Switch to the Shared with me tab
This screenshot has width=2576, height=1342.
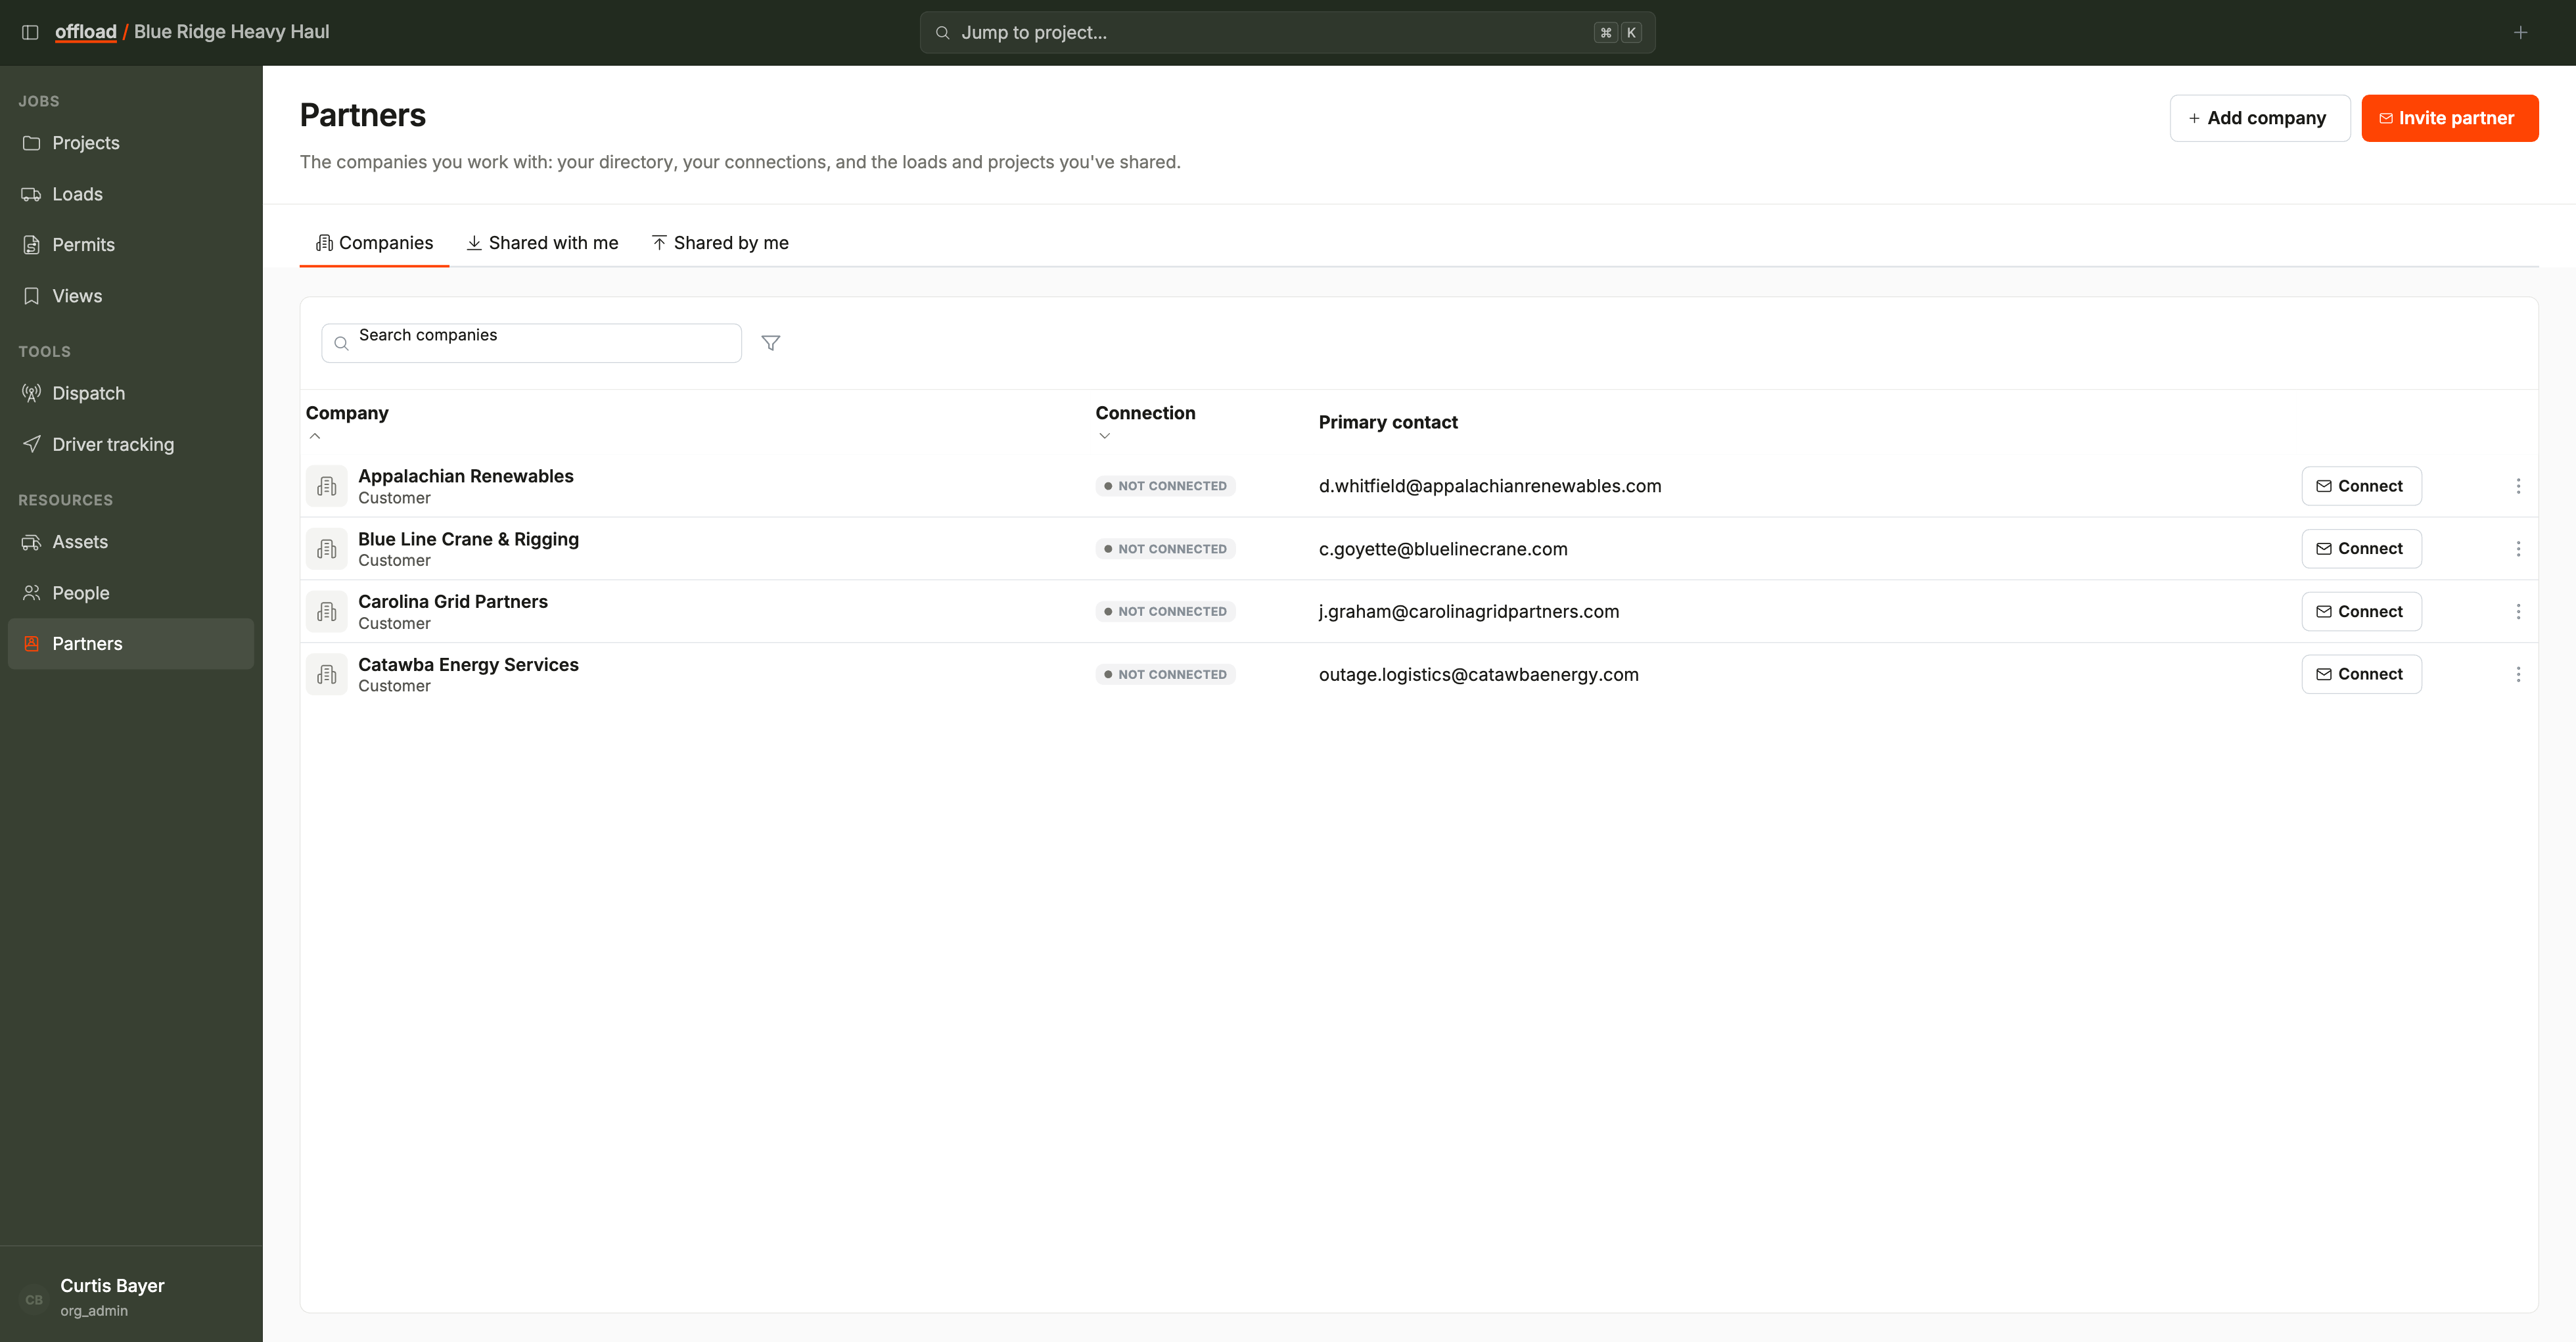(542, 243)
